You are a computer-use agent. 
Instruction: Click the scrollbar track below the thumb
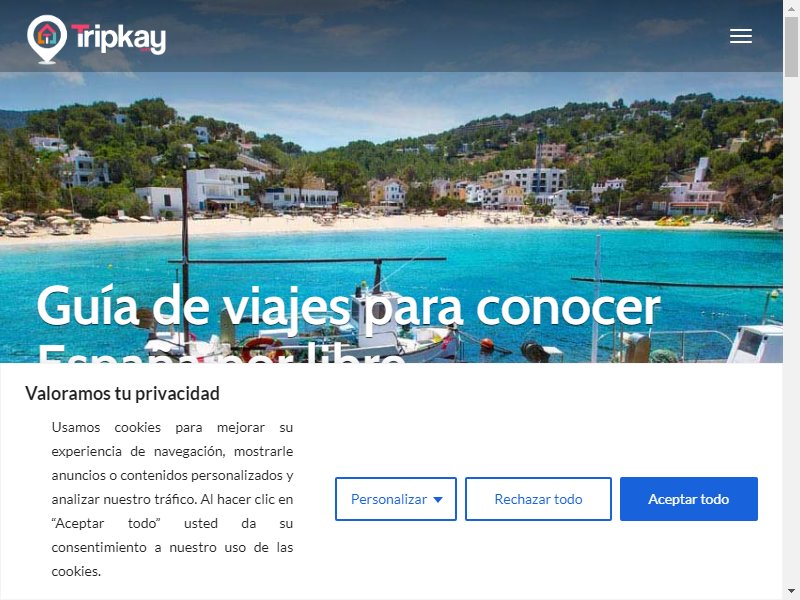click(791, 332)
